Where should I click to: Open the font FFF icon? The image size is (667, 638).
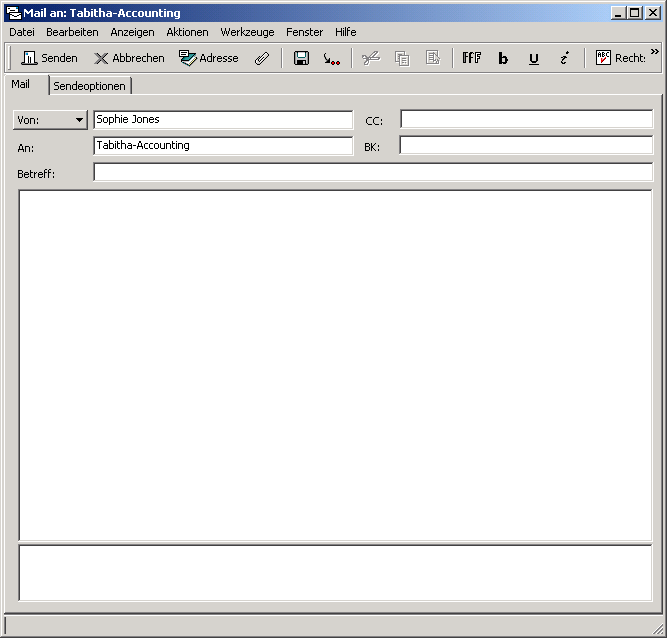472,58
